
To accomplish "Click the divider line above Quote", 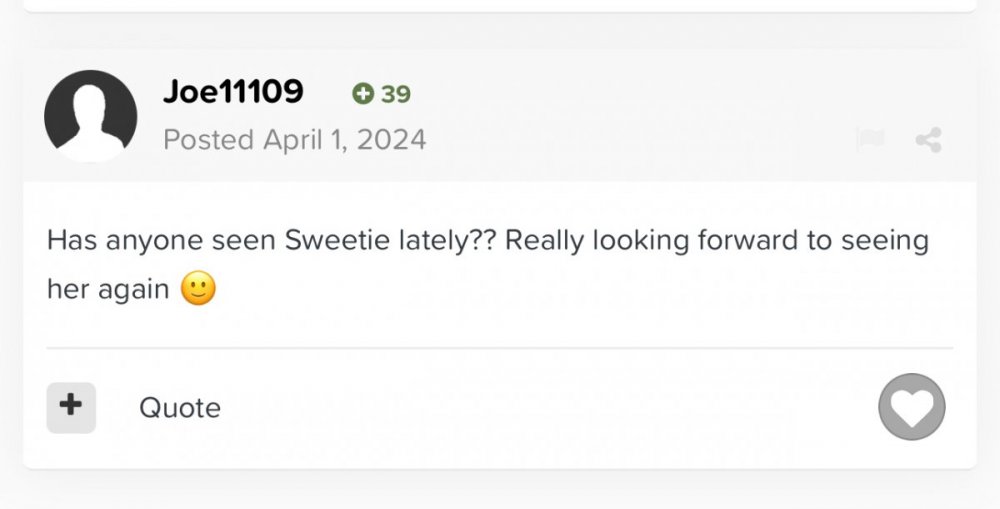I will click(499, 348).
